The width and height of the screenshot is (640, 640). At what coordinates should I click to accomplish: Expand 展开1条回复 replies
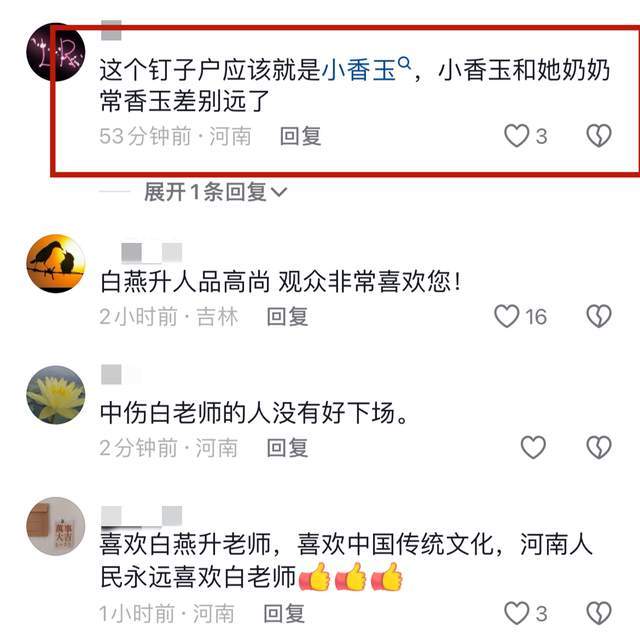216,192
